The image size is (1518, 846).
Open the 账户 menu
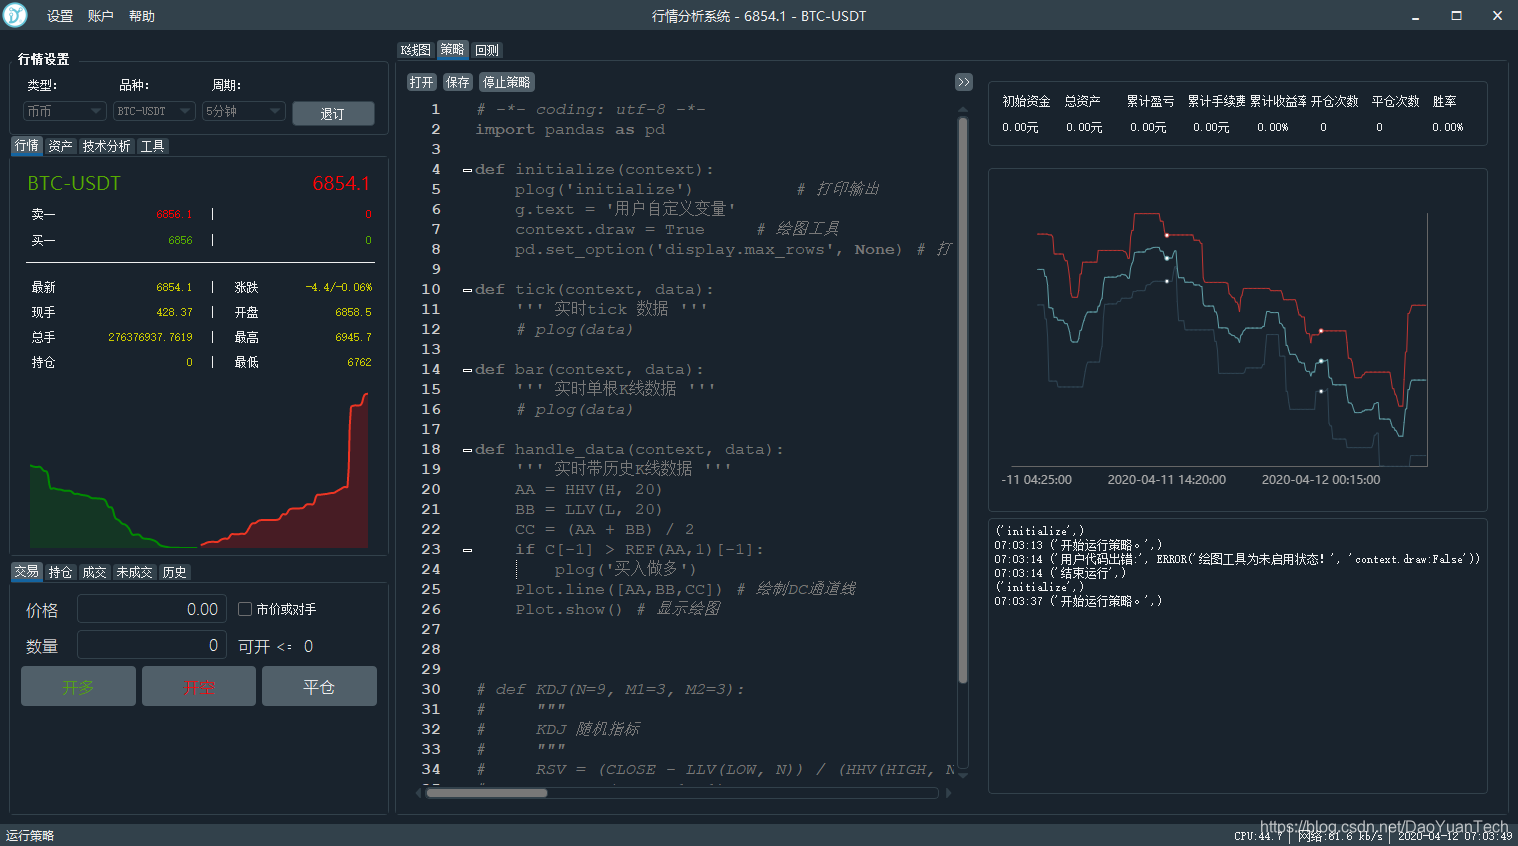click(x=101, y=16)
